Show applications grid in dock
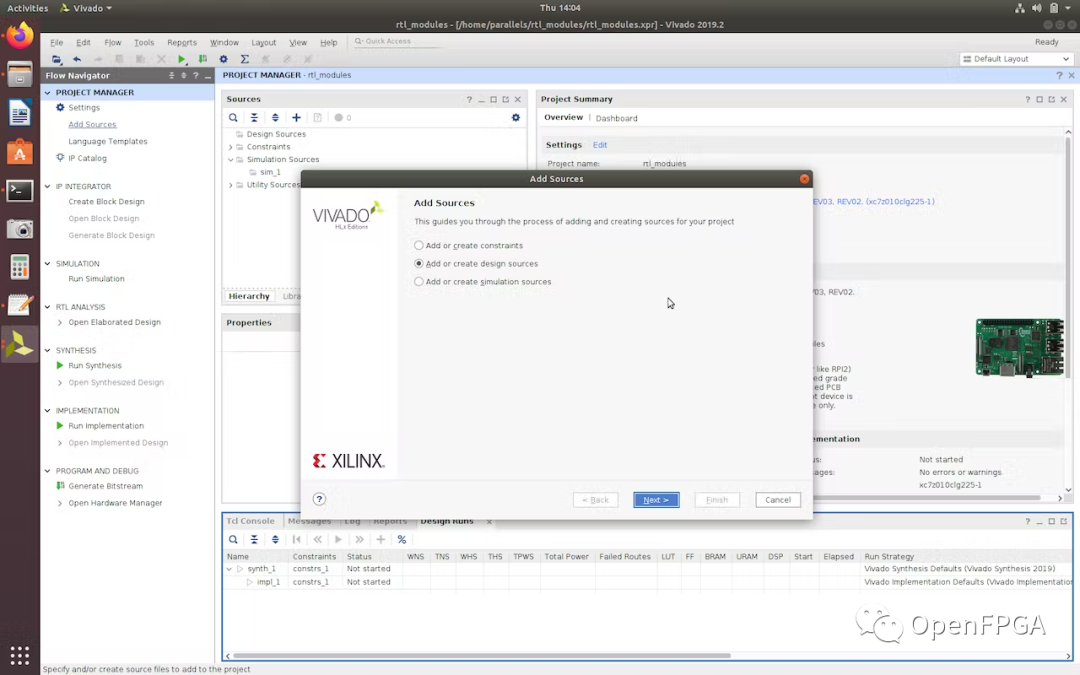The height and width of the screenshot is (675, 1080). pyautogui.click(x=19, y=655)
